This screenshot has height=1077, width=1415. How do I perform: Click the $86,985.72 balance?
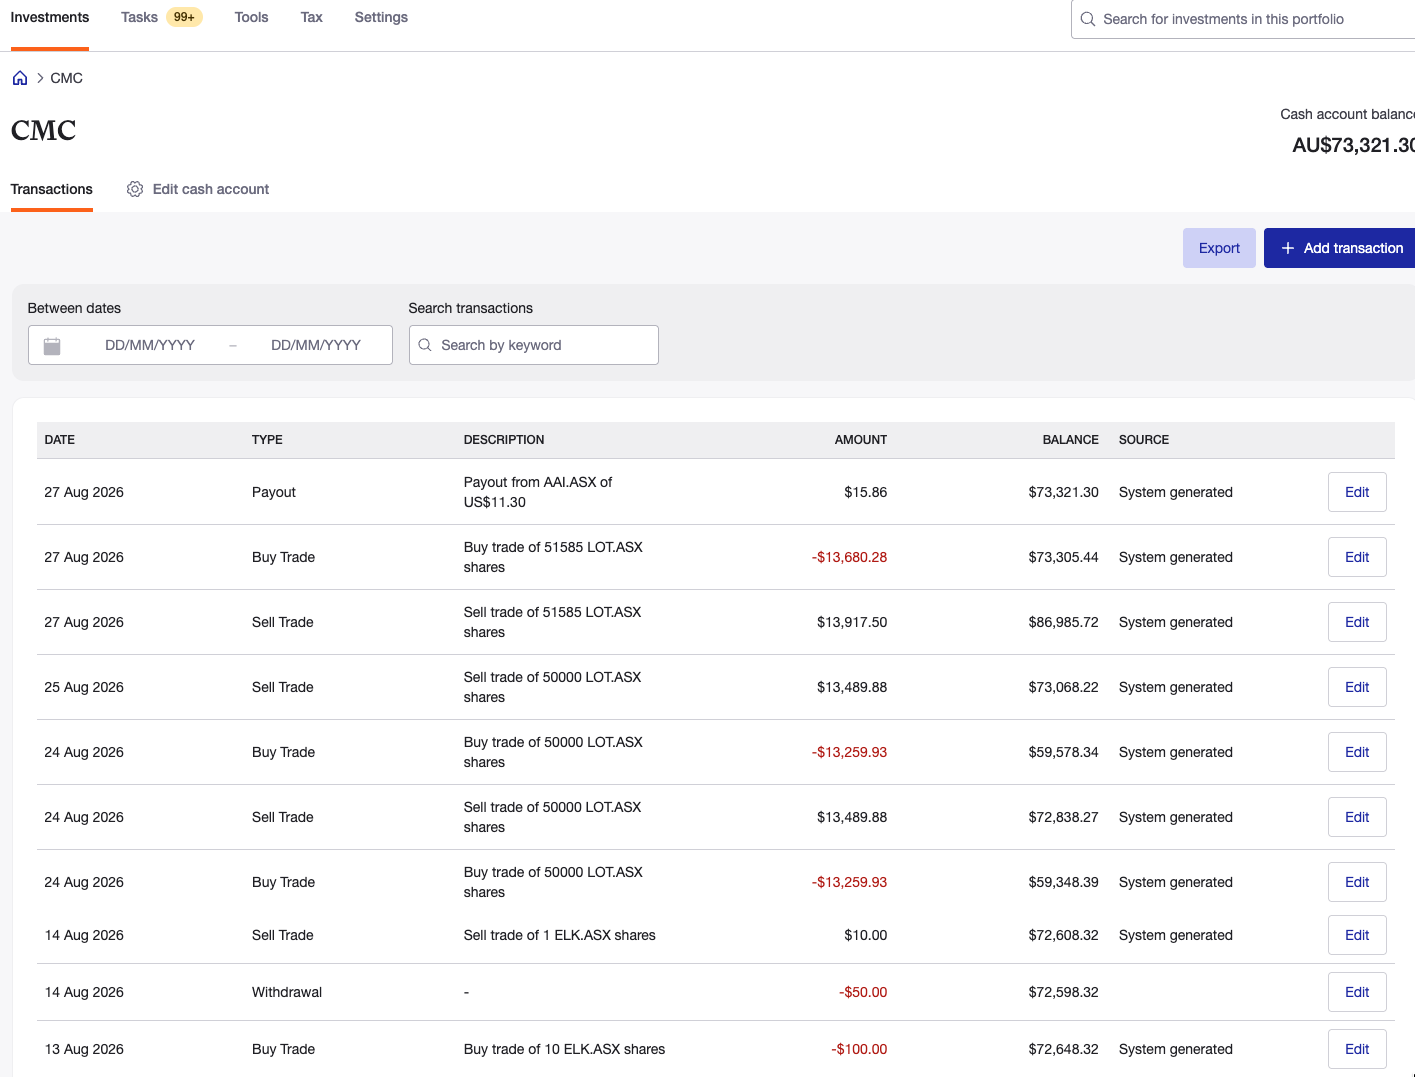click(x=1064, y=622)
